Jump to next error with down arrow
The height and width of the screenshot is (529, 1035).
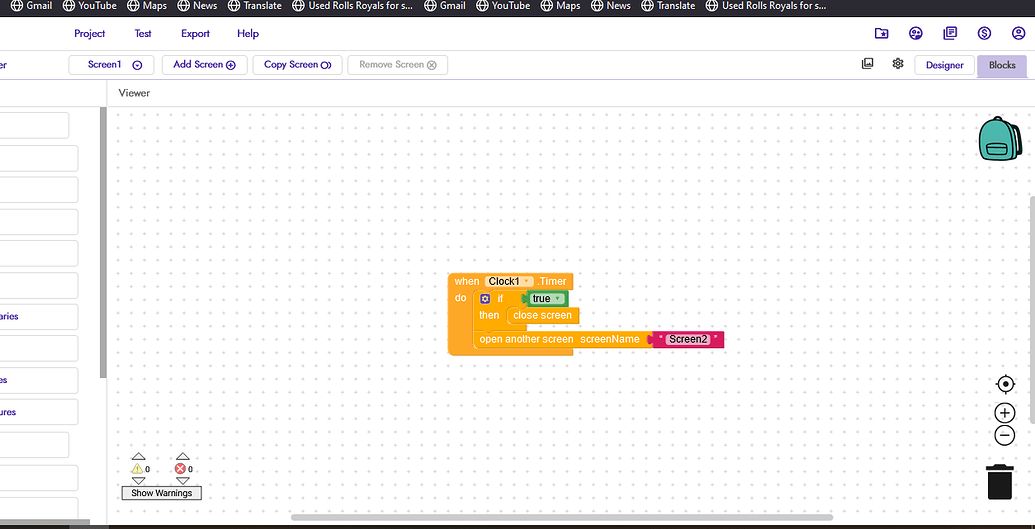pyautogui.click(x=183, y=481)
